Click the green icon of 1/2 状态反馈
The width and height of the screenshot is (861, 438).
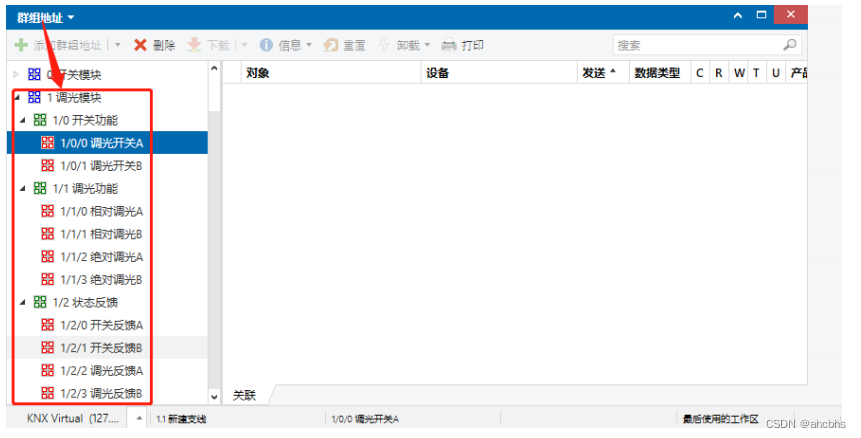[40, 302]
